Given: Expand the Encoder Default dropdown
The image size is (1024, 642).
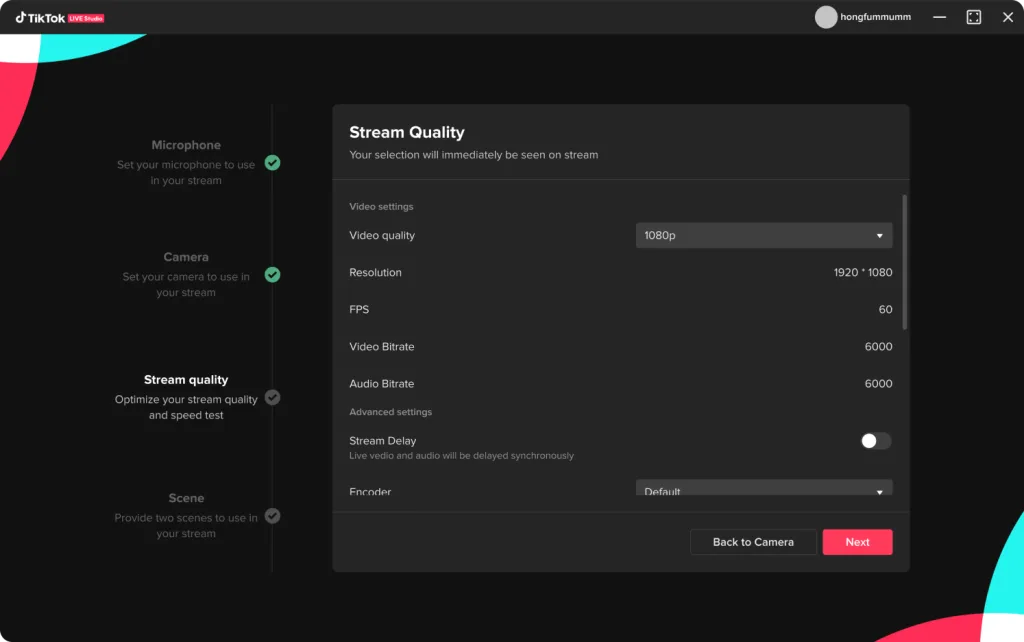Looking at the screenshot, I should click(x=763, y=489).
